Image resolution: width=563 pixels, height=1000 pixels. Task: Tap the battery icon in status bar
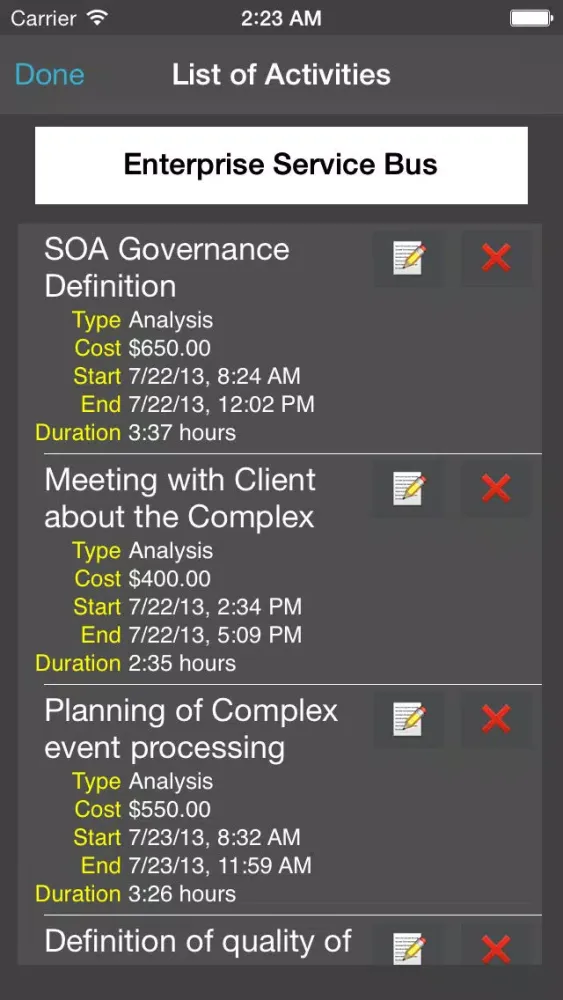530,18
